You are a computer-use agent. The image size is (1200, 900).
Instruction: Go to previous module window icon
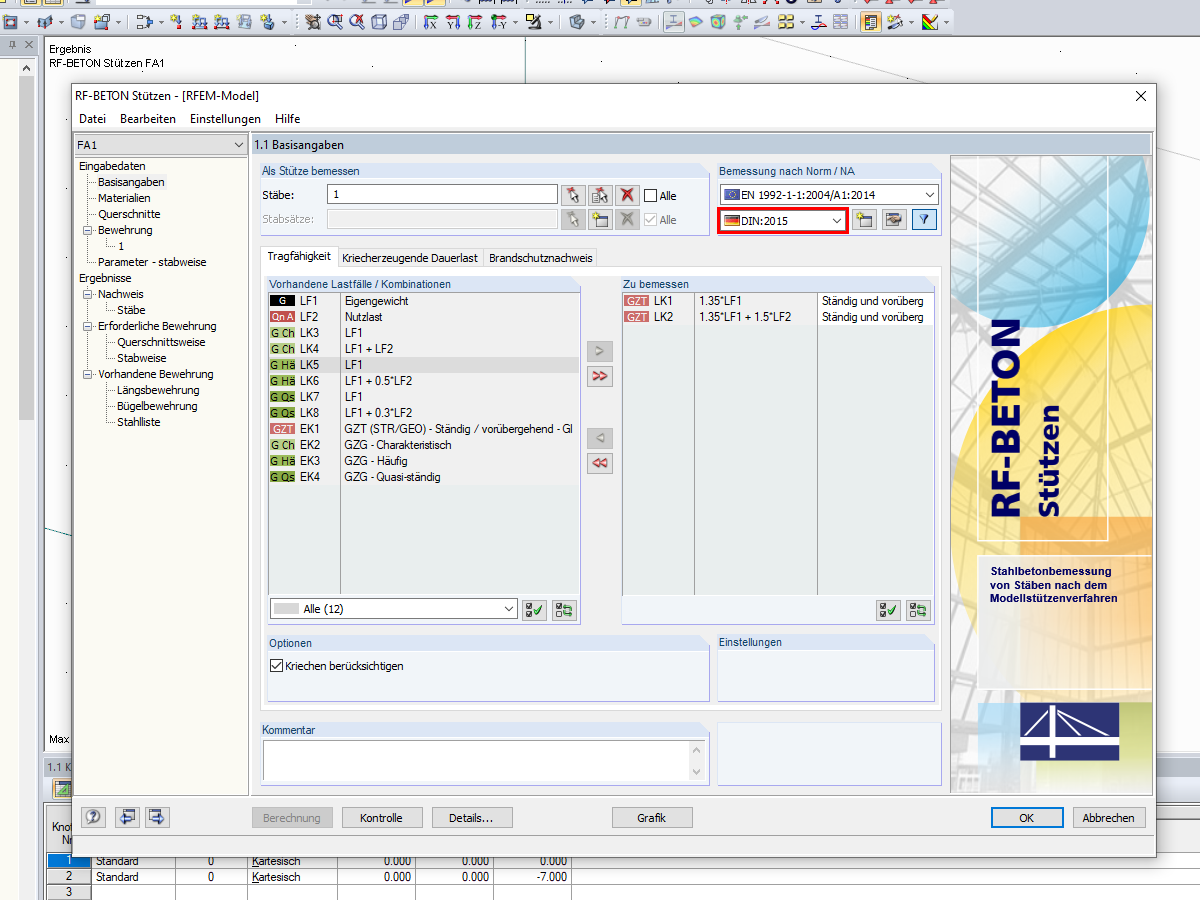pos(127,817)
